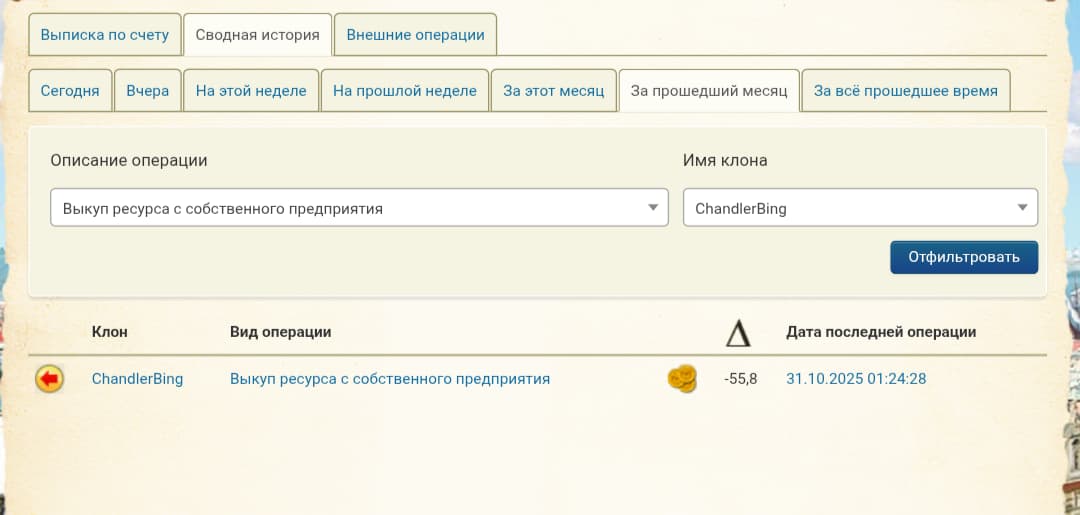The image size is (1080, 515).
Task: Open the Внешние операции tab
Action: pos(415,35)
